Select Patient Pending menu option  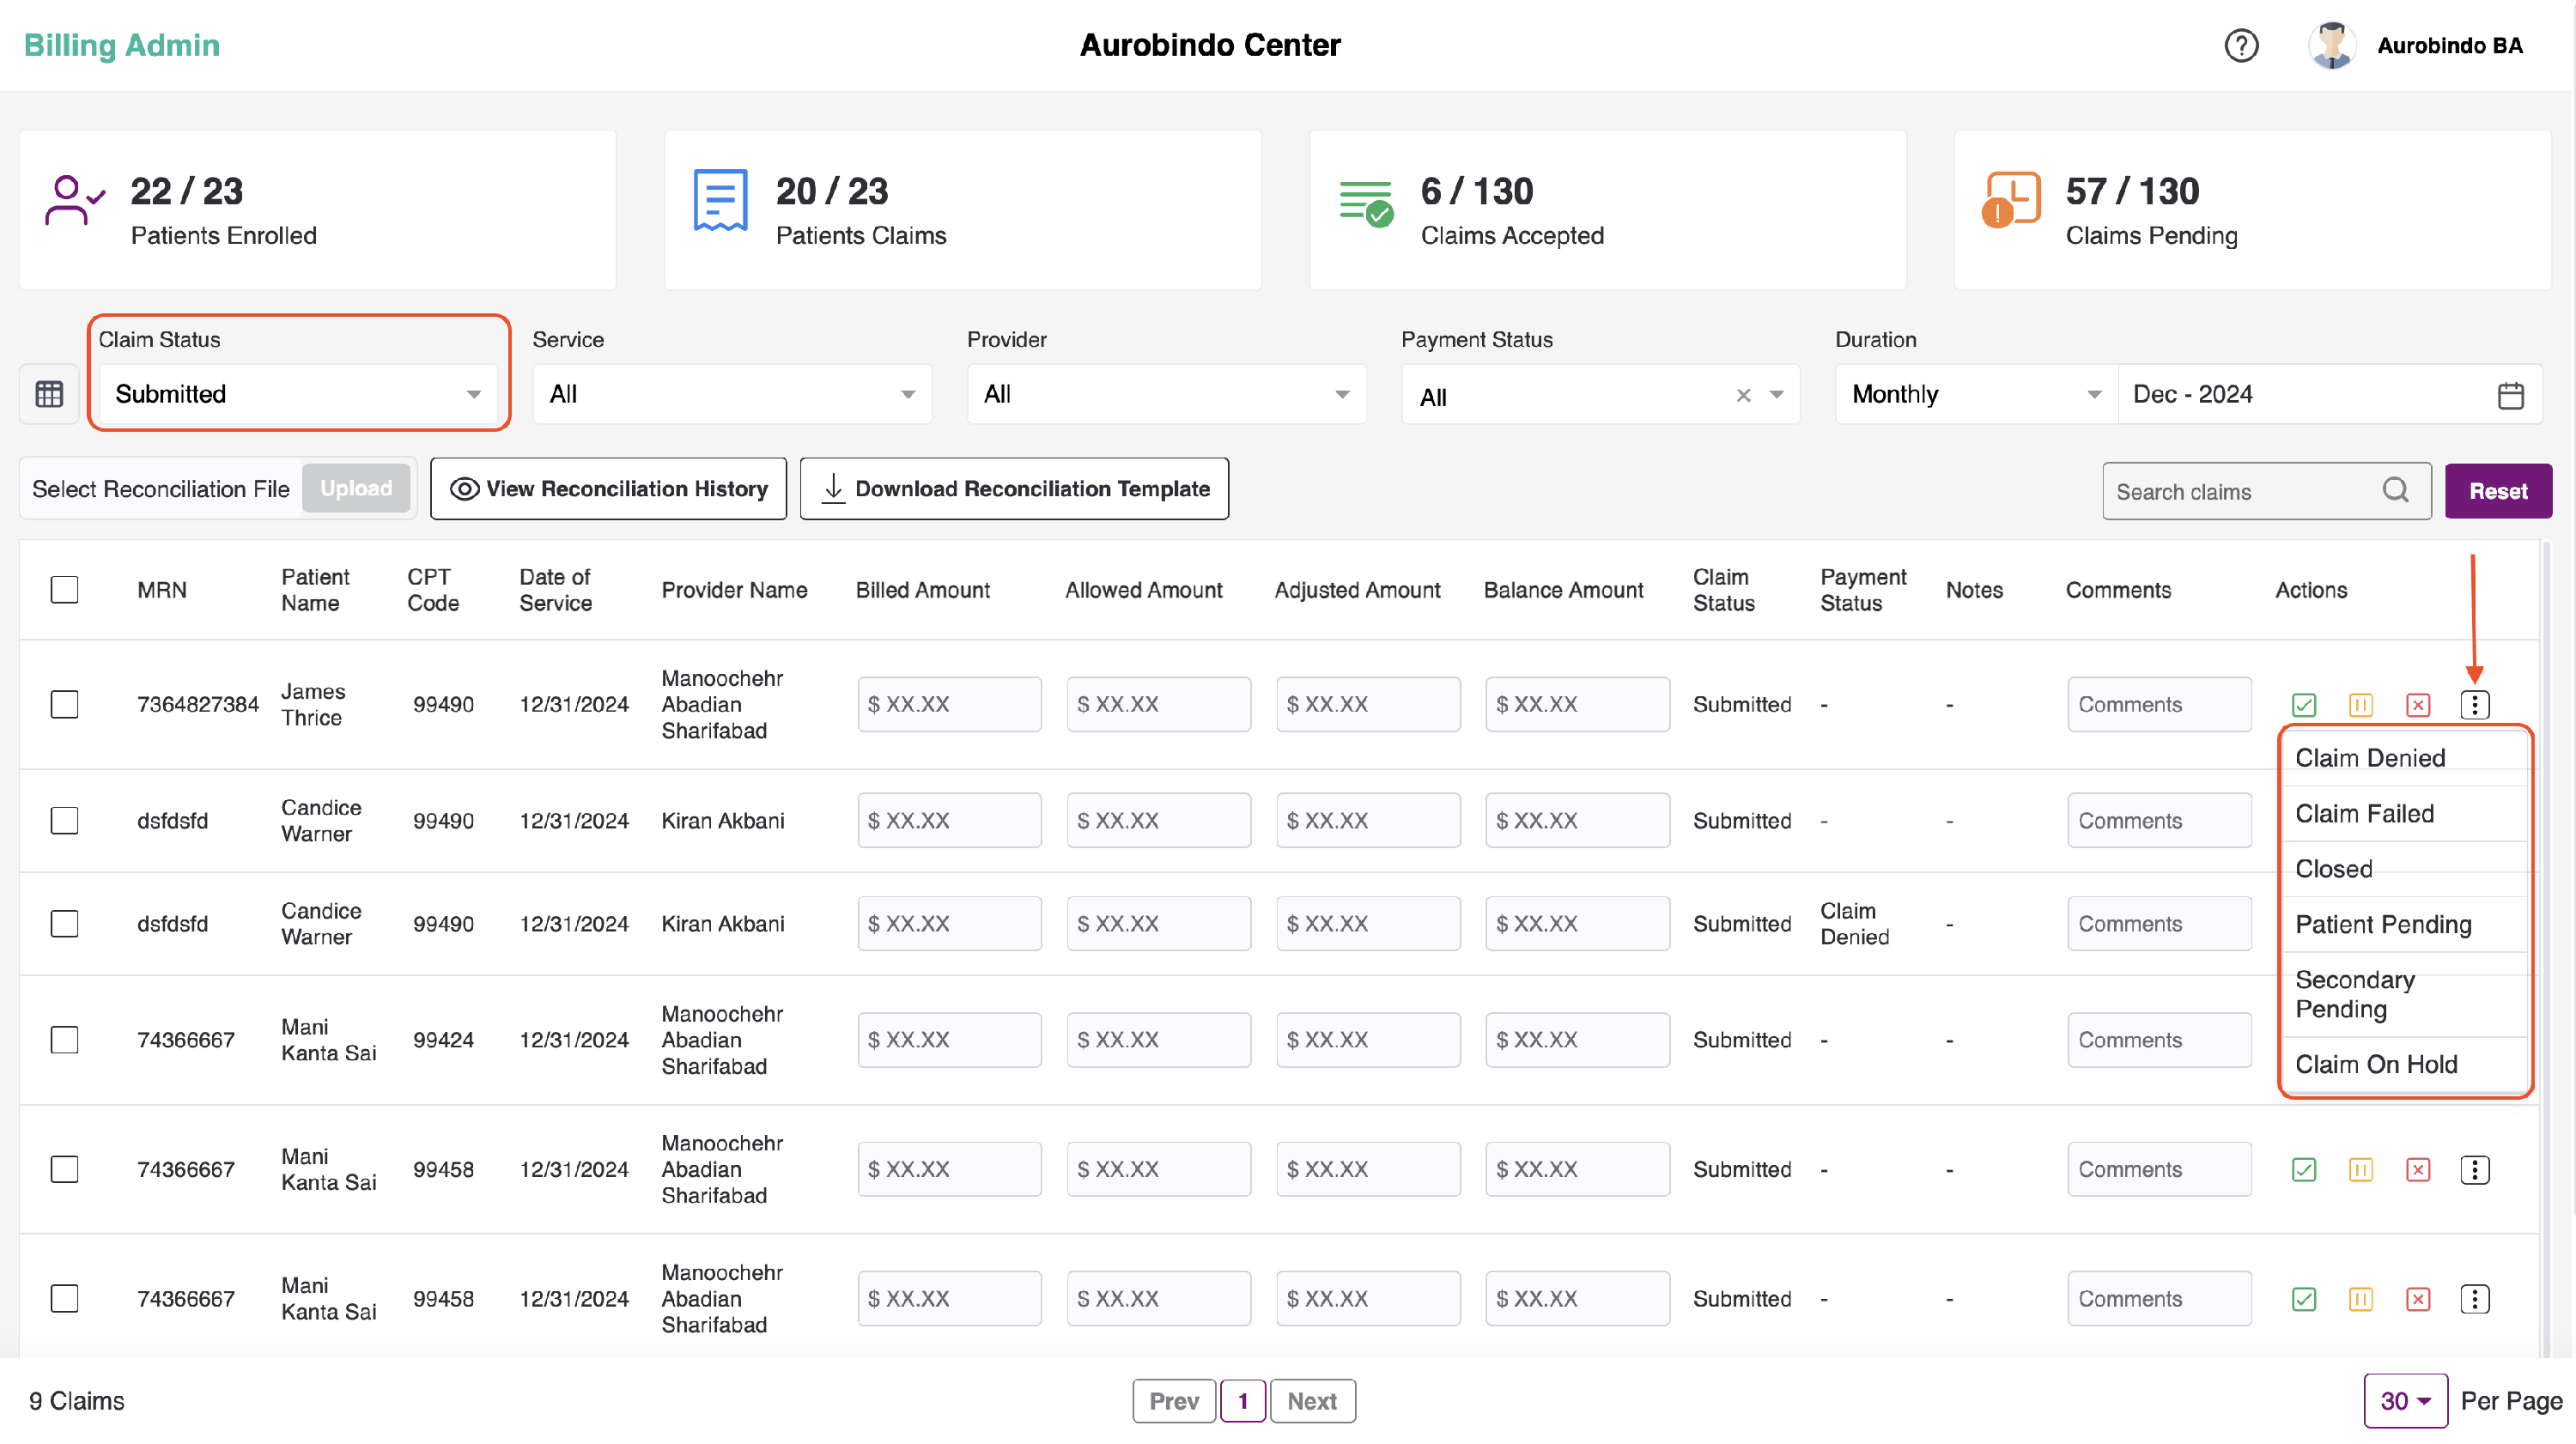tap(2382, 924)
